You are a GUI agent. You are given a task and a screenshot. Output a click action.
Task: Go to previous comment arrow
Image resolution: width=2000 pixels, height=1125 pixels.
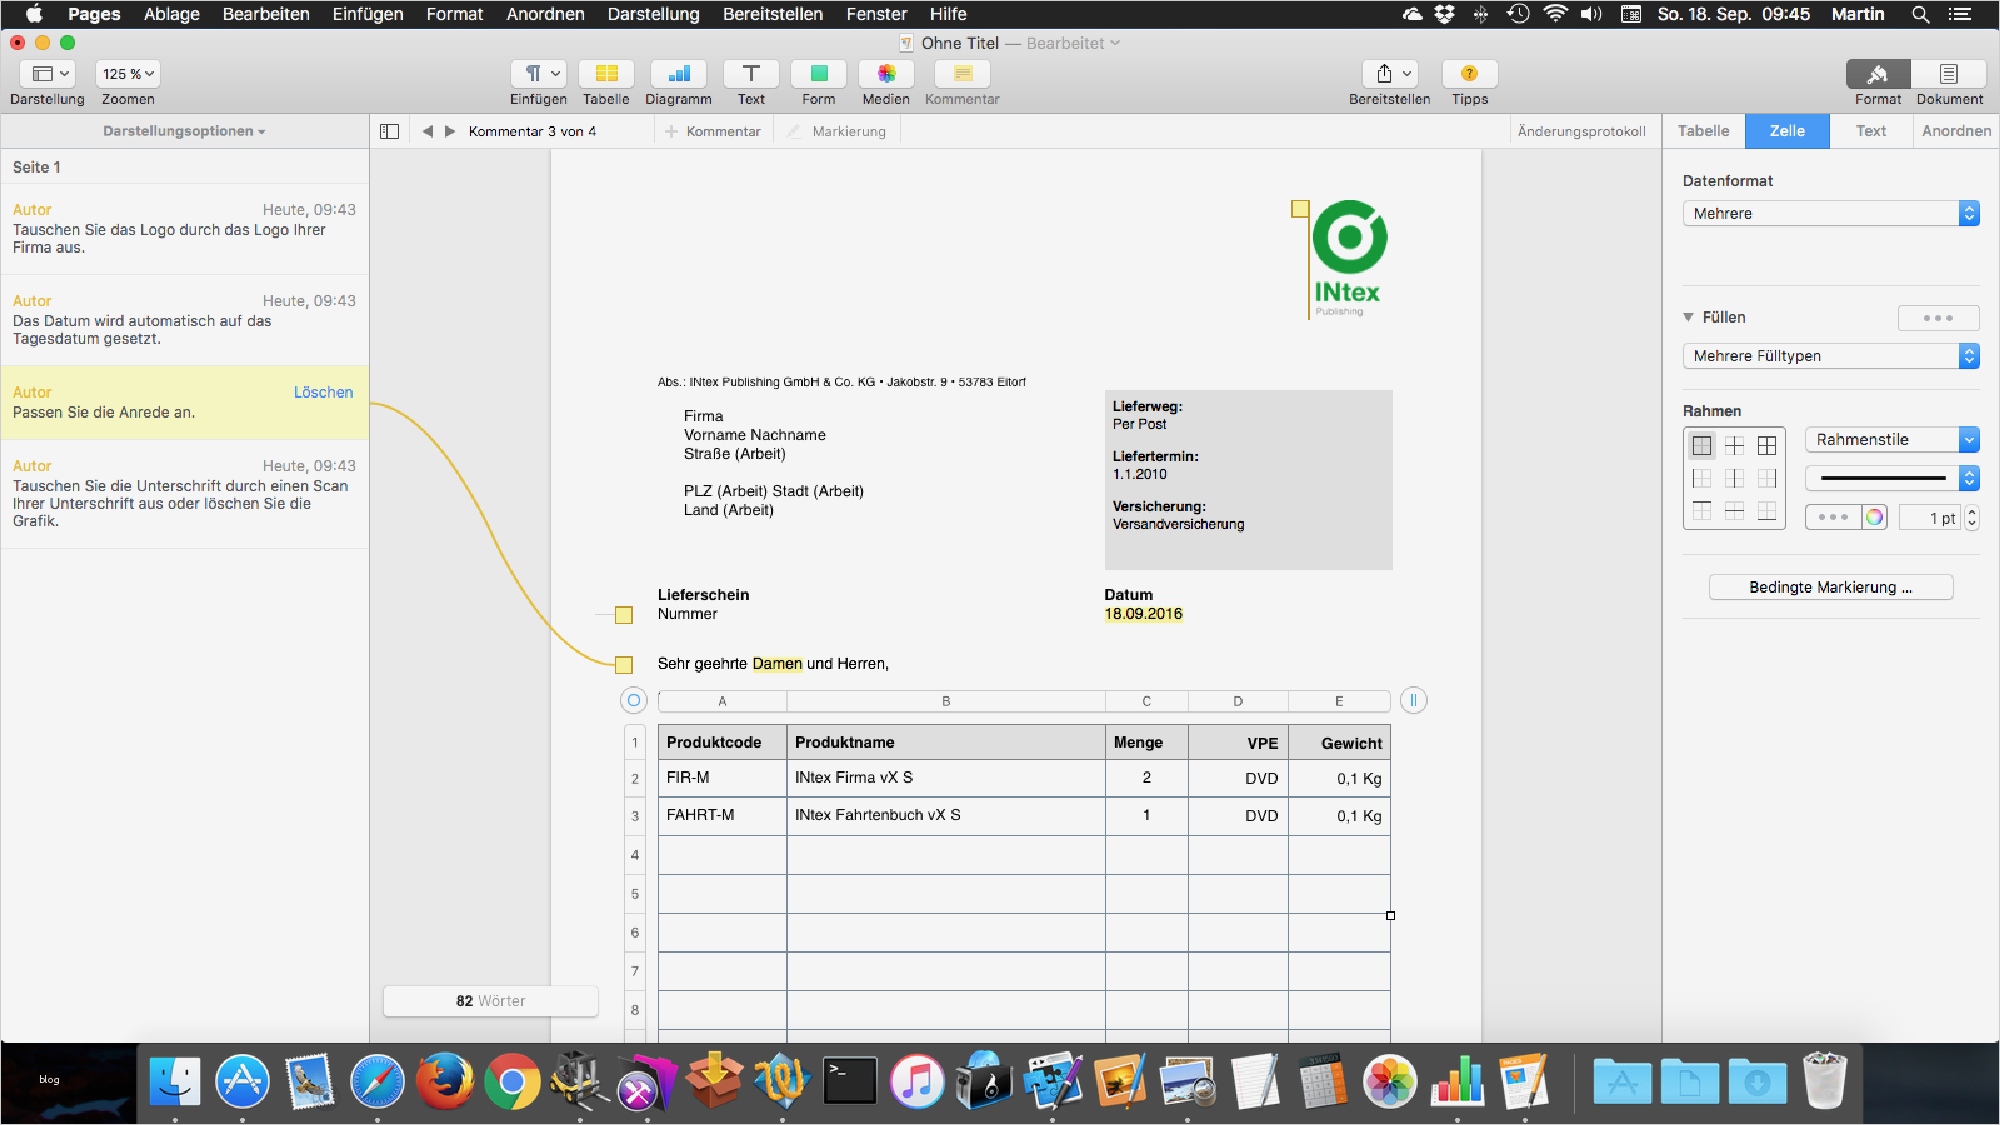coord(428,131)
